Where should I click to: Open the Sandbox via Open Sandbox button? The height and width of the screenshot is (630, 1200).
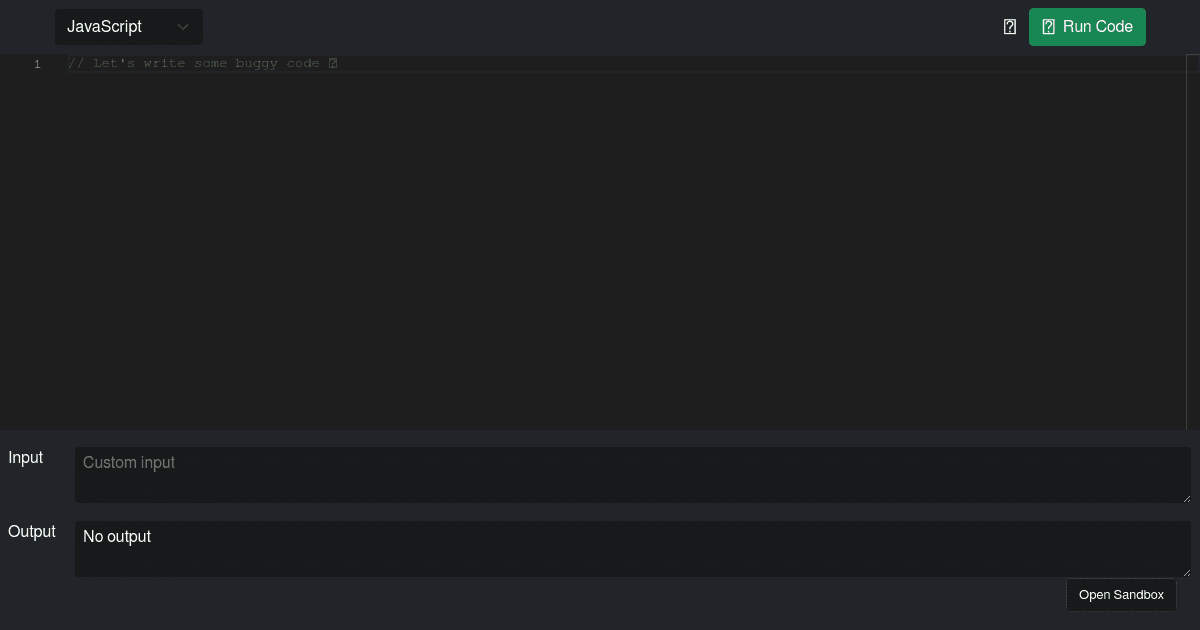(1121, 595)
